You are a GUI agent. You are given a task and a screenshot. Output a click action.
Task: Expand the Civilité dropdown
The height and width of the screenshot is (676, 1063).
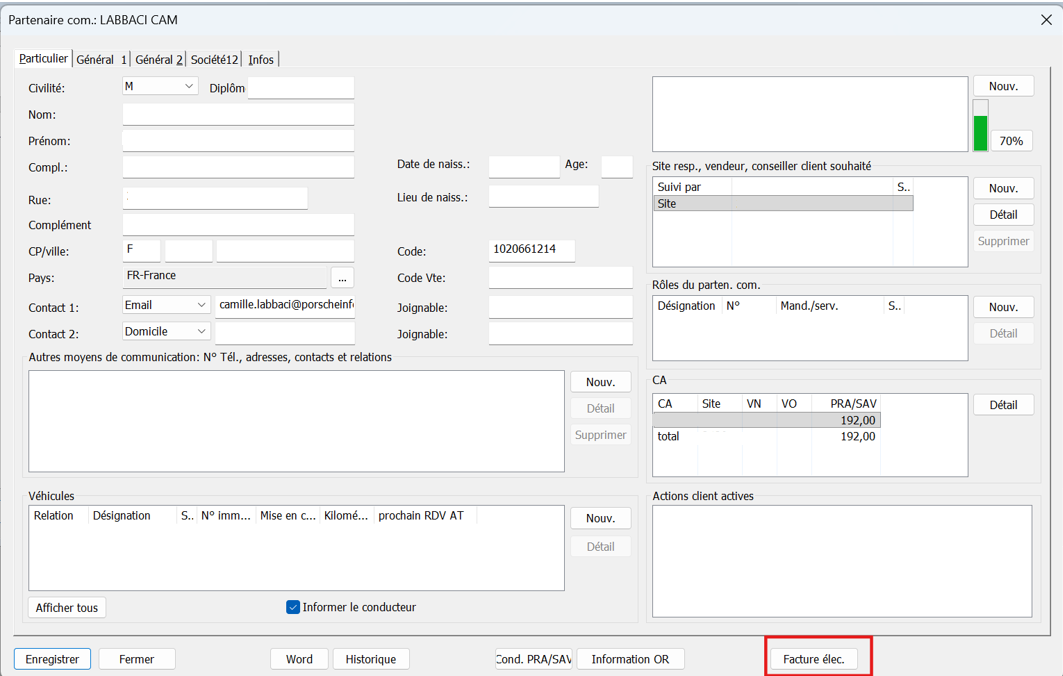tap(161, 86)
